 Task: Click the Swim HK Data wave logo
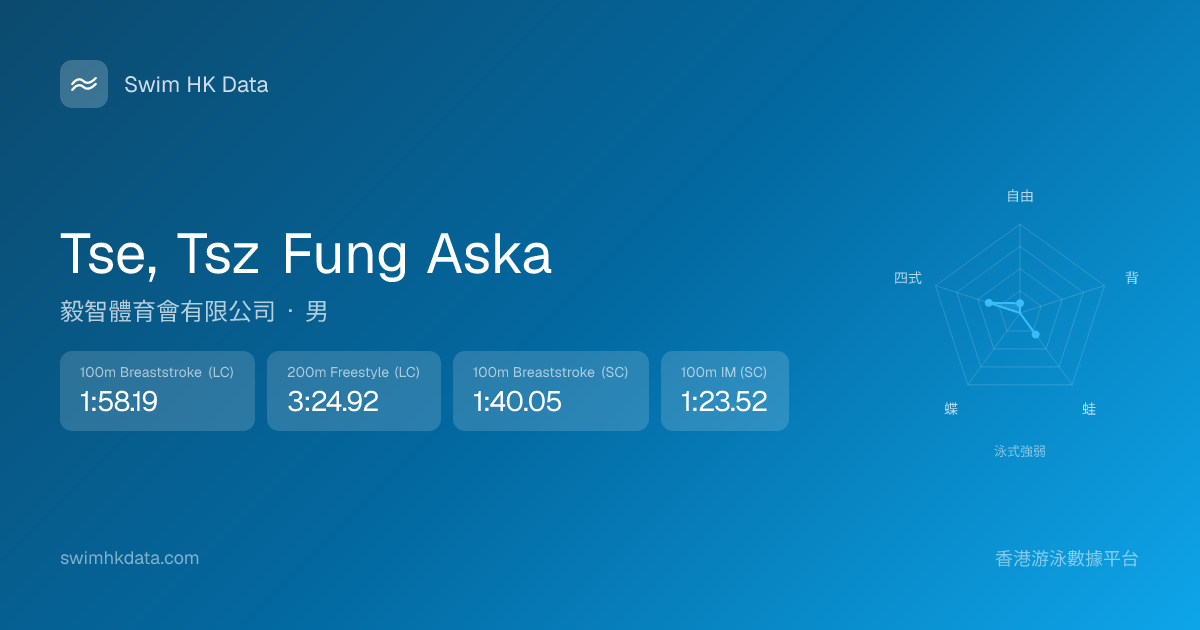84,84
